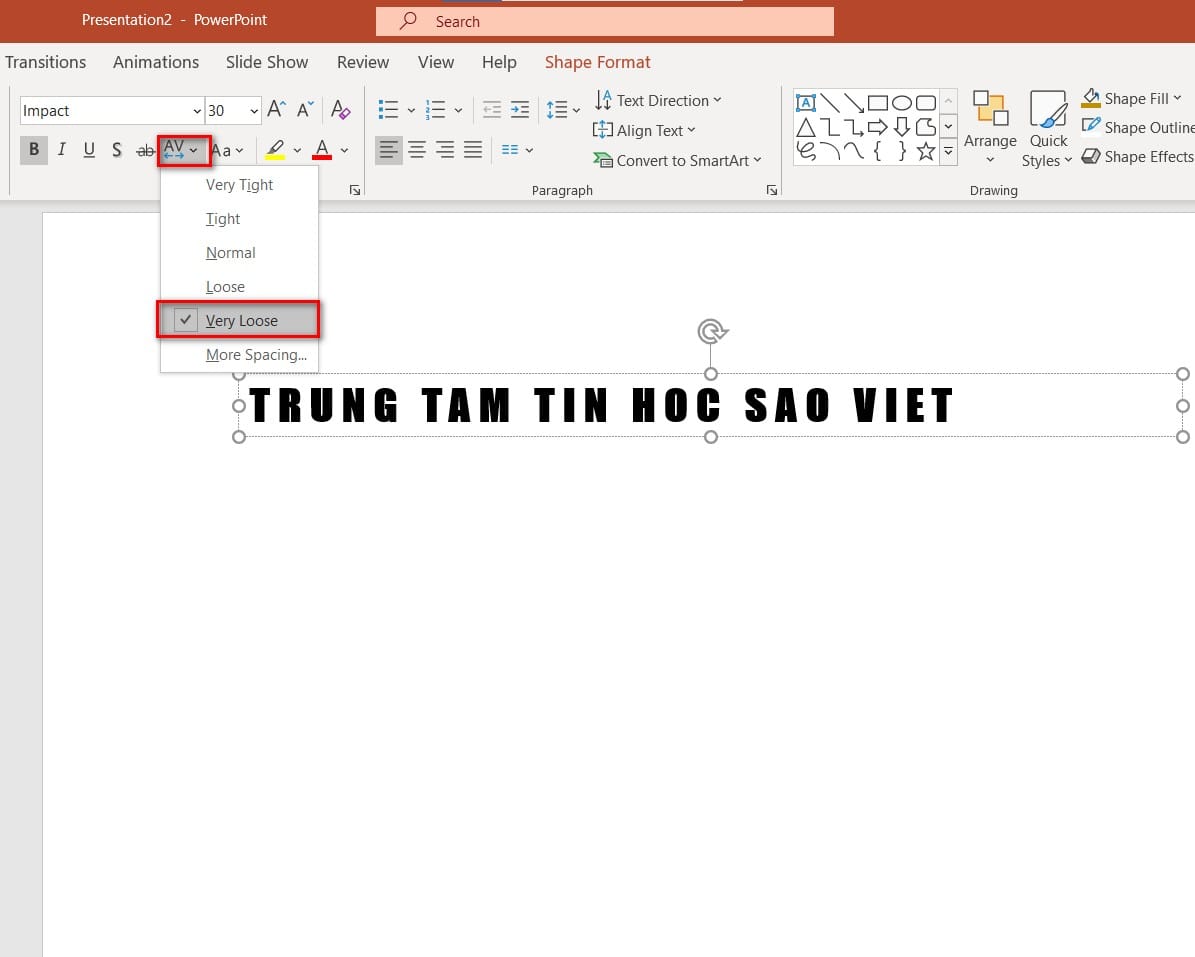This screenshot has width=1195, height=957.
Task: Click Shape Effects
Action: 1138,156
